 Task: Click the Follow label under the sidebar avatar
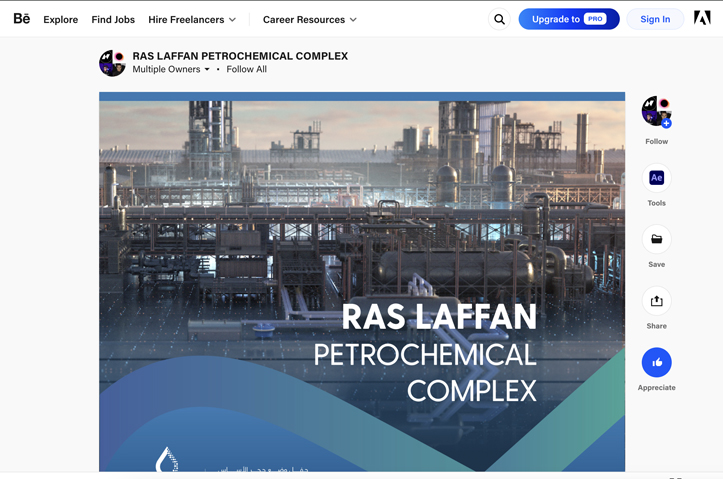tap(657, 142)
